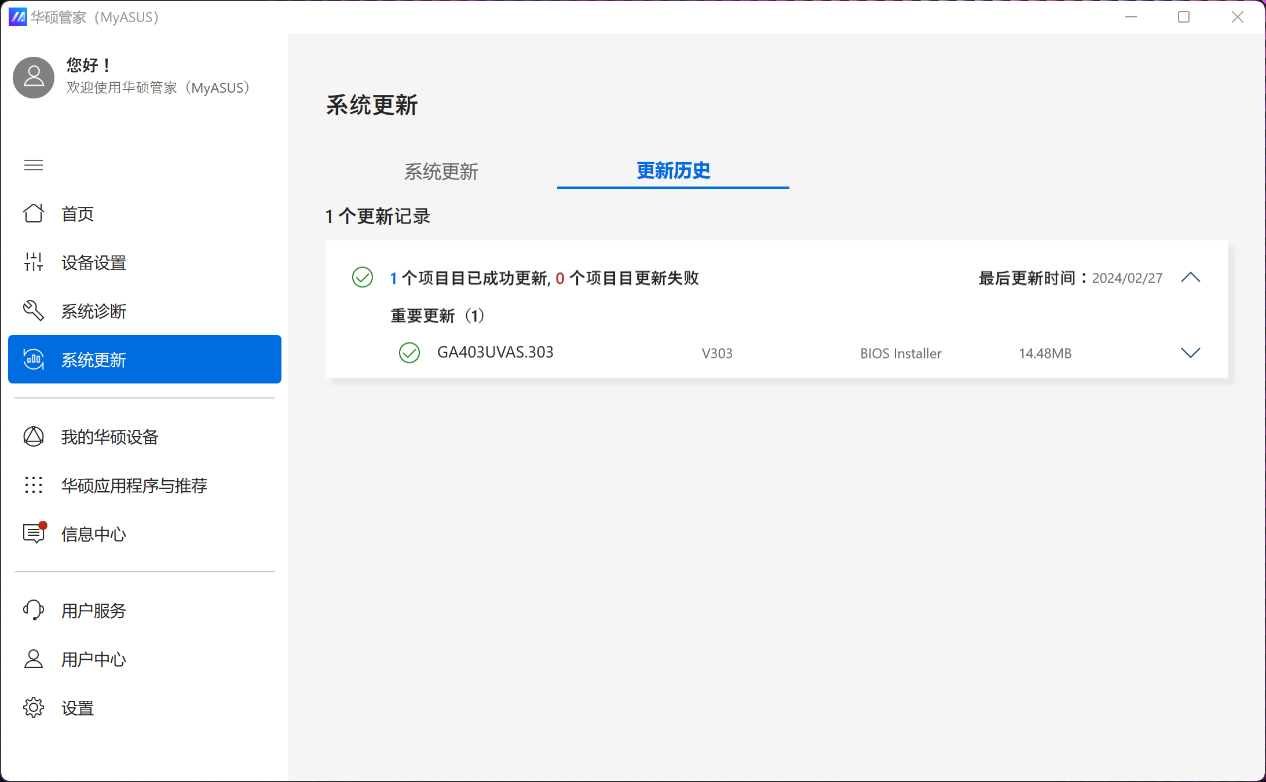Click the My ASUS devices icon
1266x782 pixels.
(33, 437)
